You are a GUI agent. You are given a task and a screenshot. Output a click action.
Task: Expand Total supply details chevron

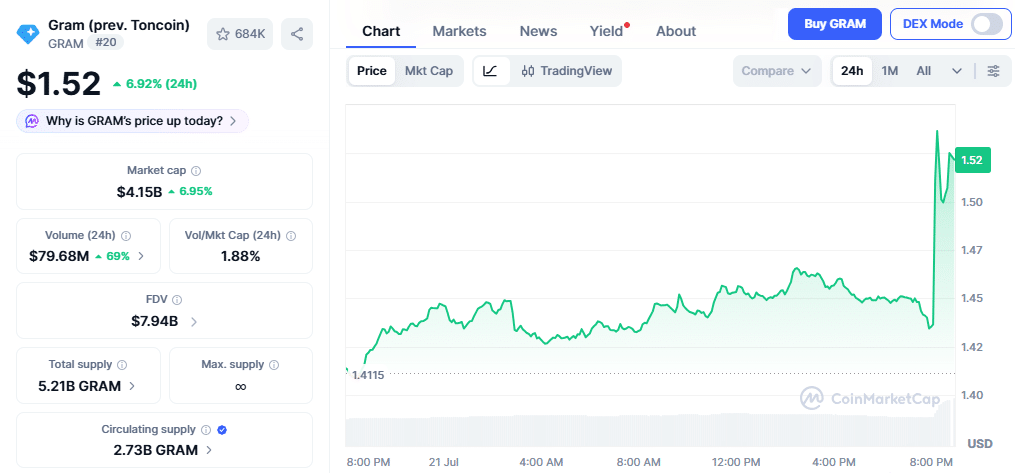(132, 386)
